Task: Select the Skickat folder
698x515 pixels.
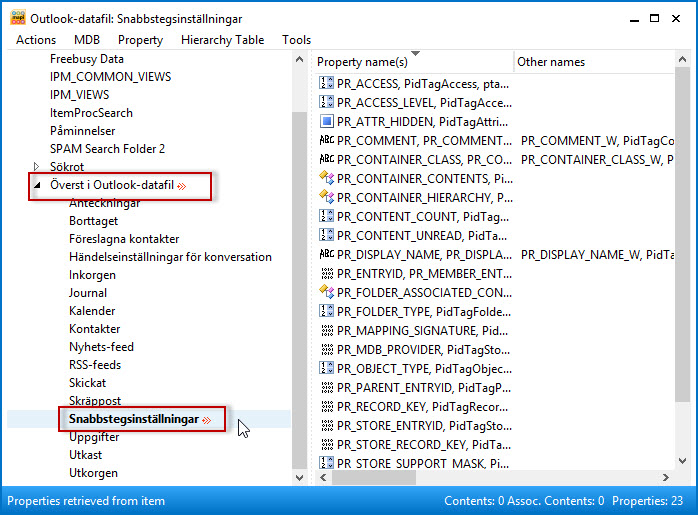Action: pos(87,383)
